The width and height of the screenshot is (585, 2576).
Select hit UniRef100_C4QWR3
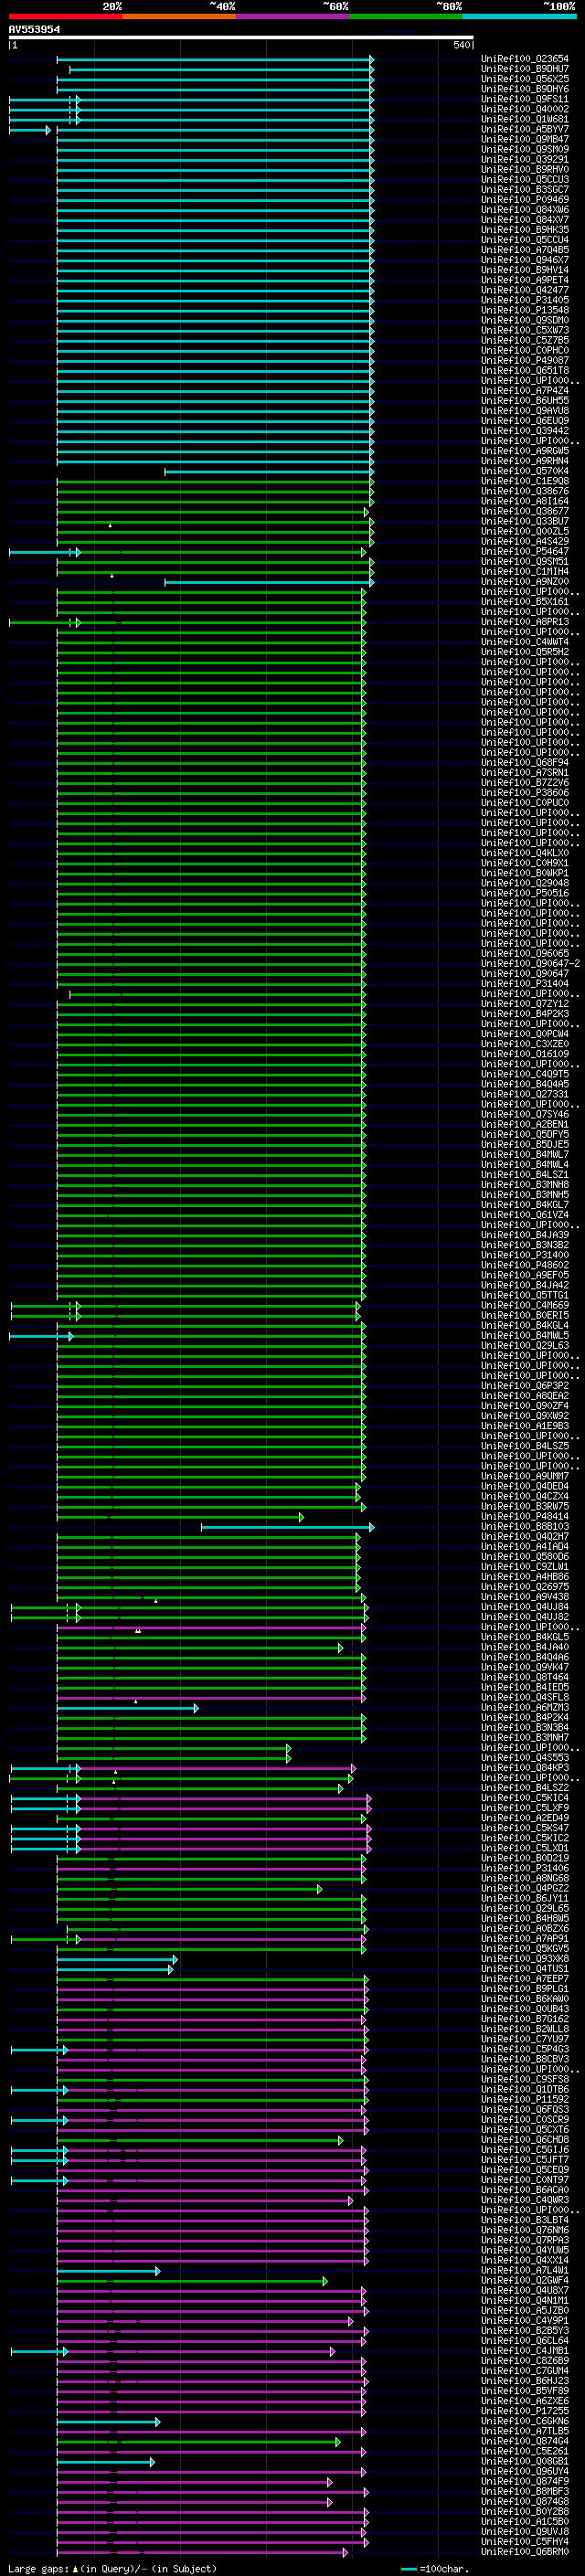coord(525,2199)
